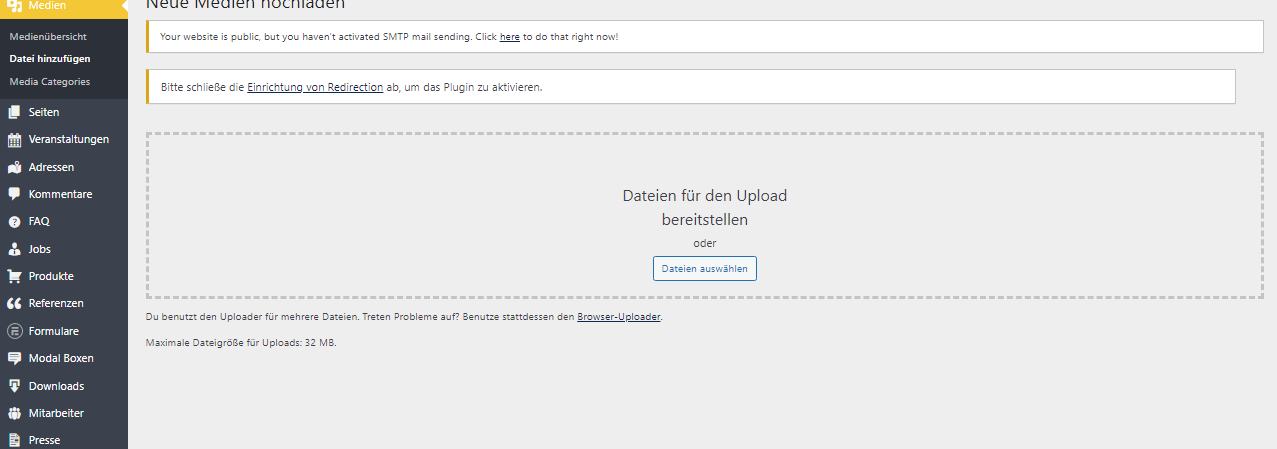Screen dimensions: 1277x449
Task: Open the Einrichtung von Redirection link
Action: (315, 87)
